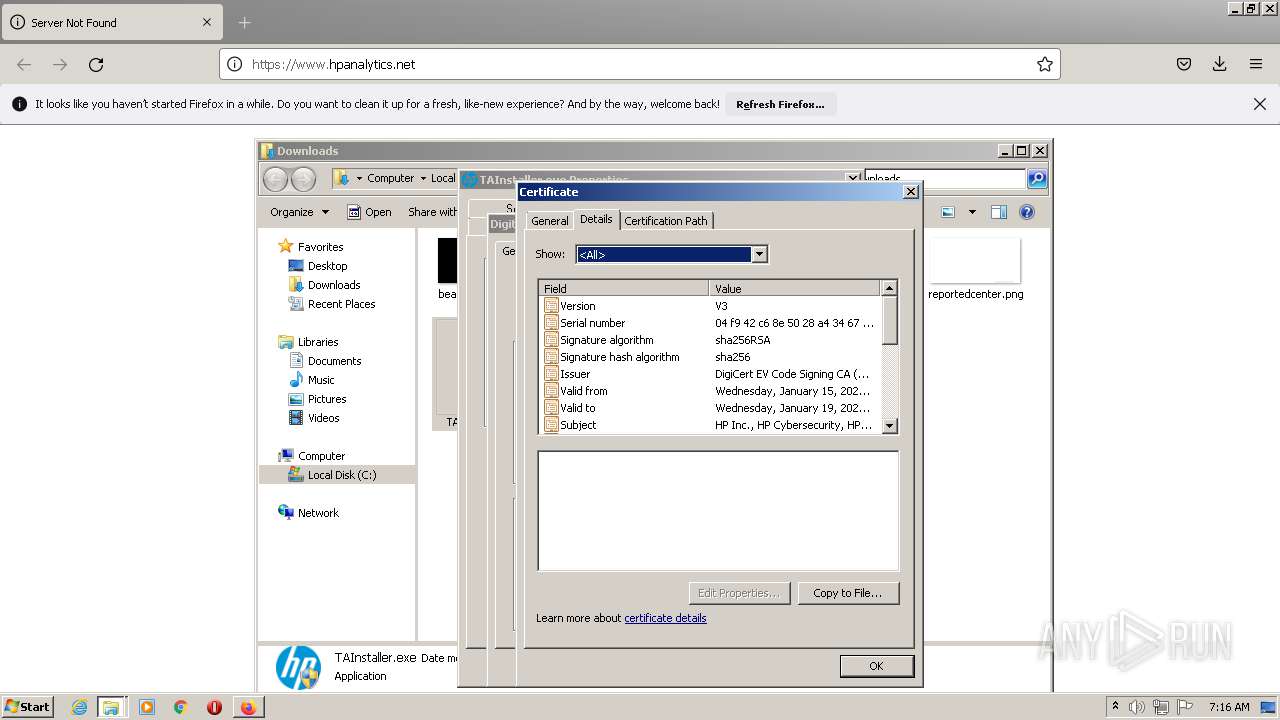Select the Details tab in Certificate

click(596, 219)
